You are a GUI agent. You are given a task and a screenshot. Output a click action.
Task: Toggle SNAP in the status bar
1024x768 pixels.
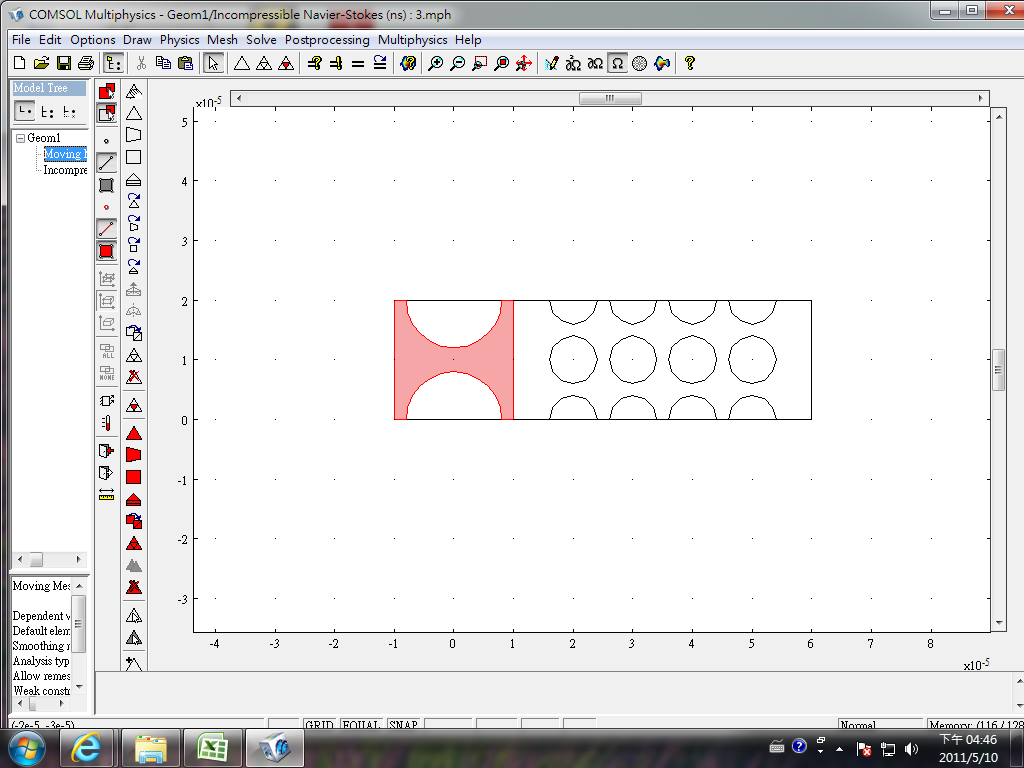(403, 725)
